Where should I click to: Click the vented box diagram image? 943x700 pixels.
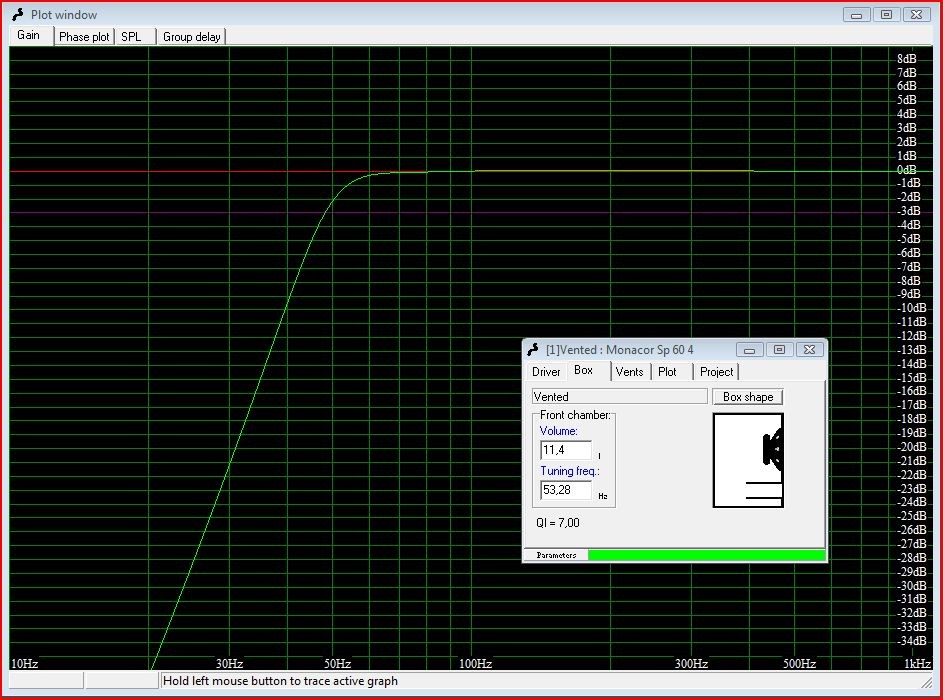[748, 460]
